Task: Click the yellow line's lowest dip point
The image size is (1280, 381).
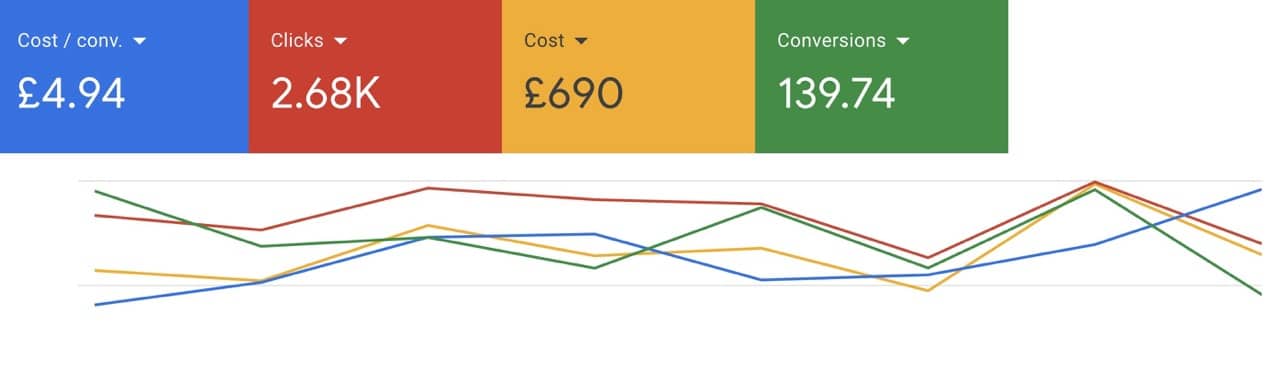Action: click(928, 290)
